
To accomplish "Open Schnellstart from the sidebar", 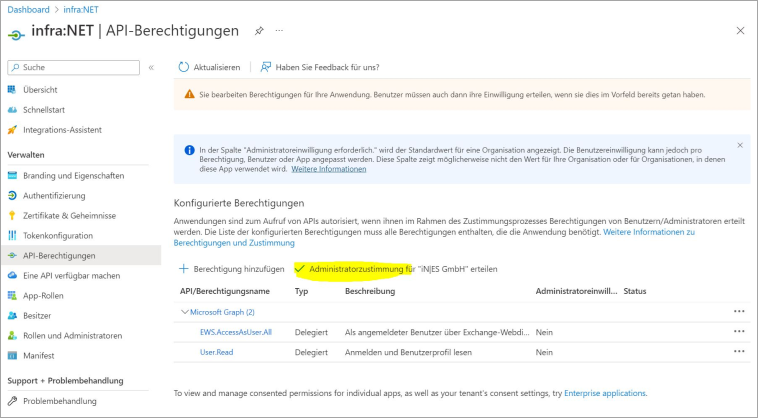I will click(x=43, y=109).
